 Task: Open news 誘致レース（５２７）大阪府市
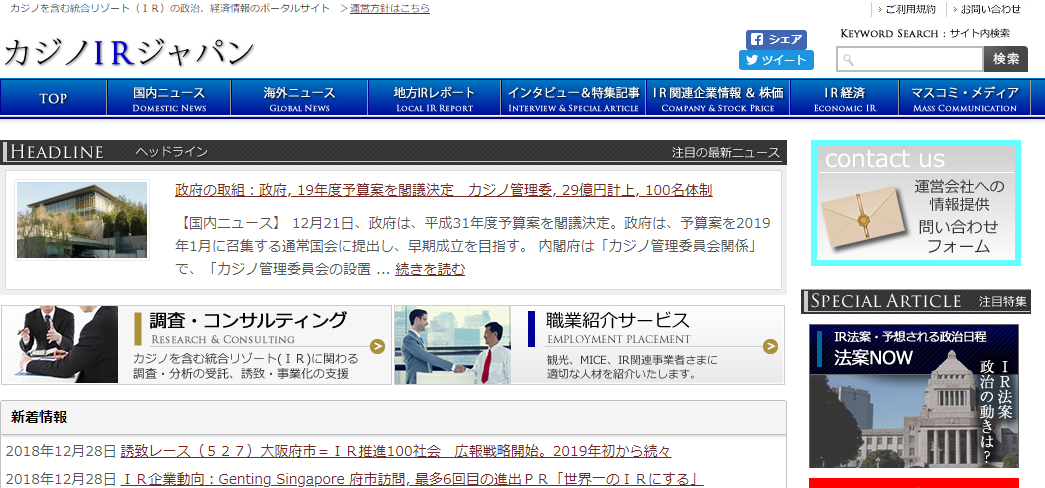[x=396, y=451]
